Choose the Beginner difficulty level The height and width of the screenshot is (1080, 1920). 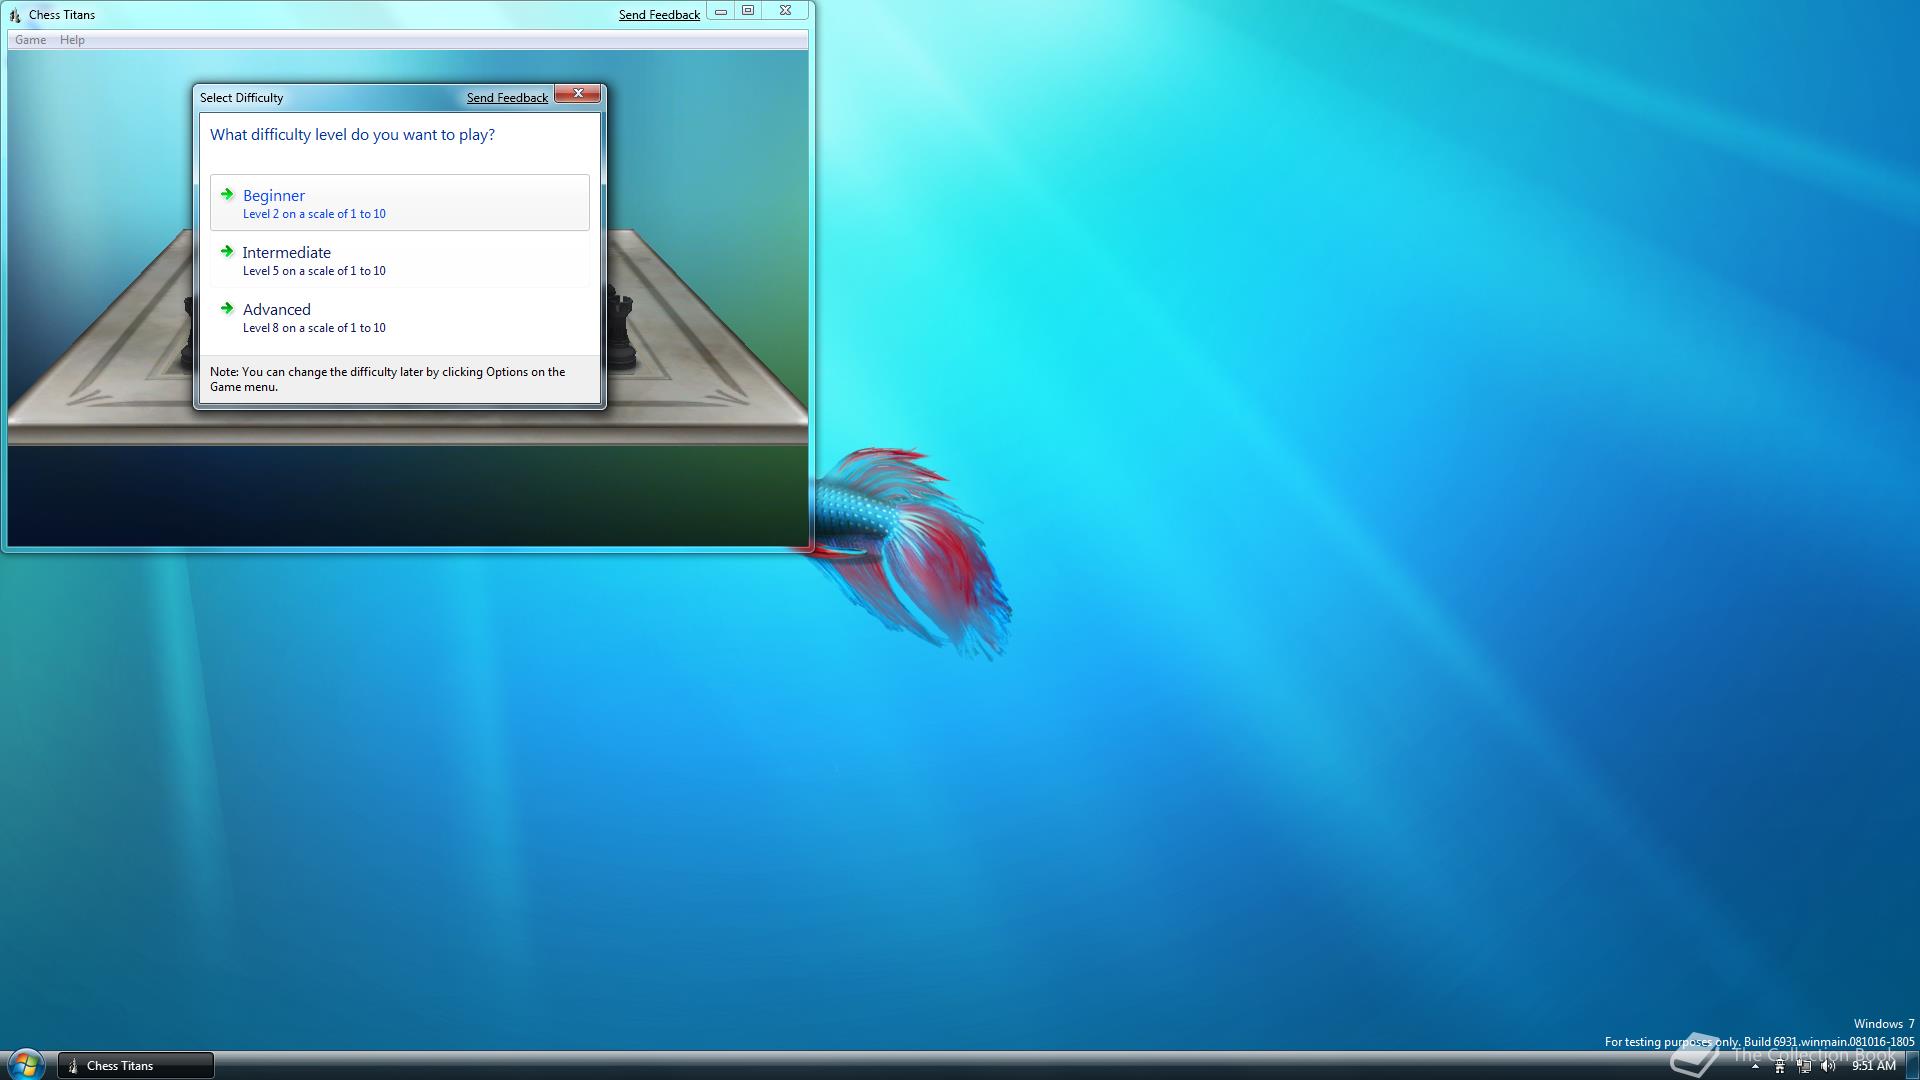coord(399,203)
